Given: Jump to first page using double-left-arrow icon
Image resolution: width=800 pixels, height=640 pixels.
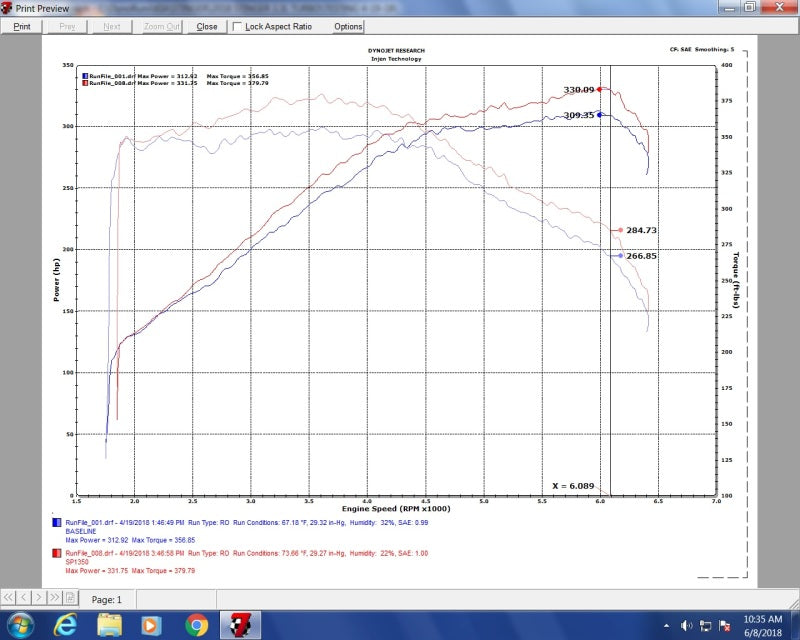Looking at the screenshot, I should click(x=9, y=597).
